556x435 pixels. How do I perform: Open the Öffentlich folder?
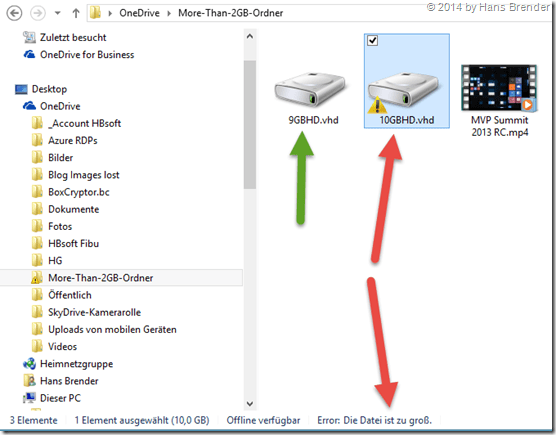tap(70, 295)
